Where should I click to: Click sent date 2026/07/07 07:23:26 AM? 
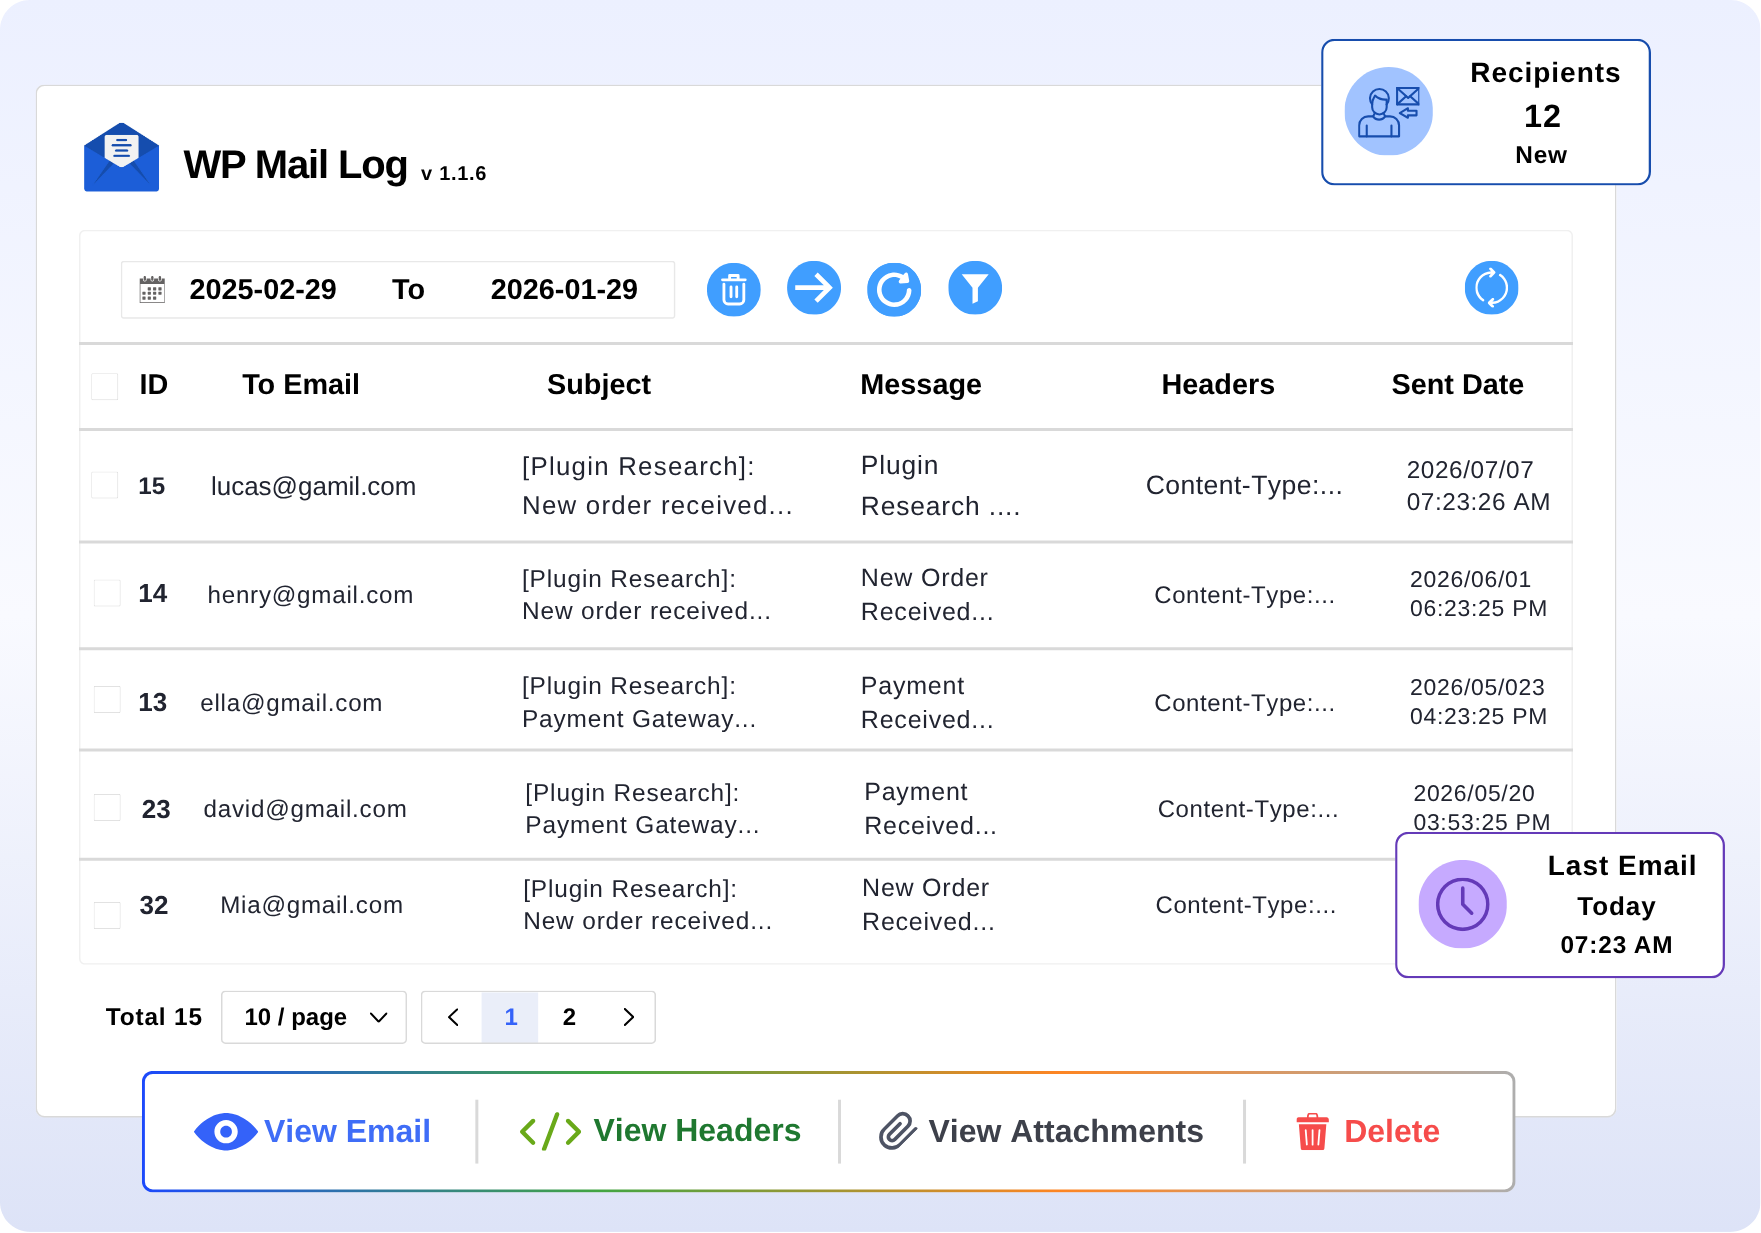coord(1478,486)
